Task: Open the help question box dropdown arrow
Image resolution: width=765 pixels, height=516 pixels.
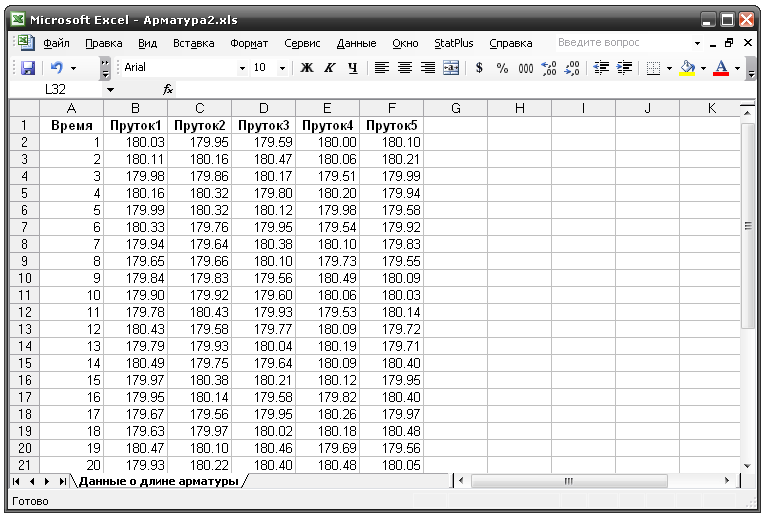Action: (x=698, y=43)
